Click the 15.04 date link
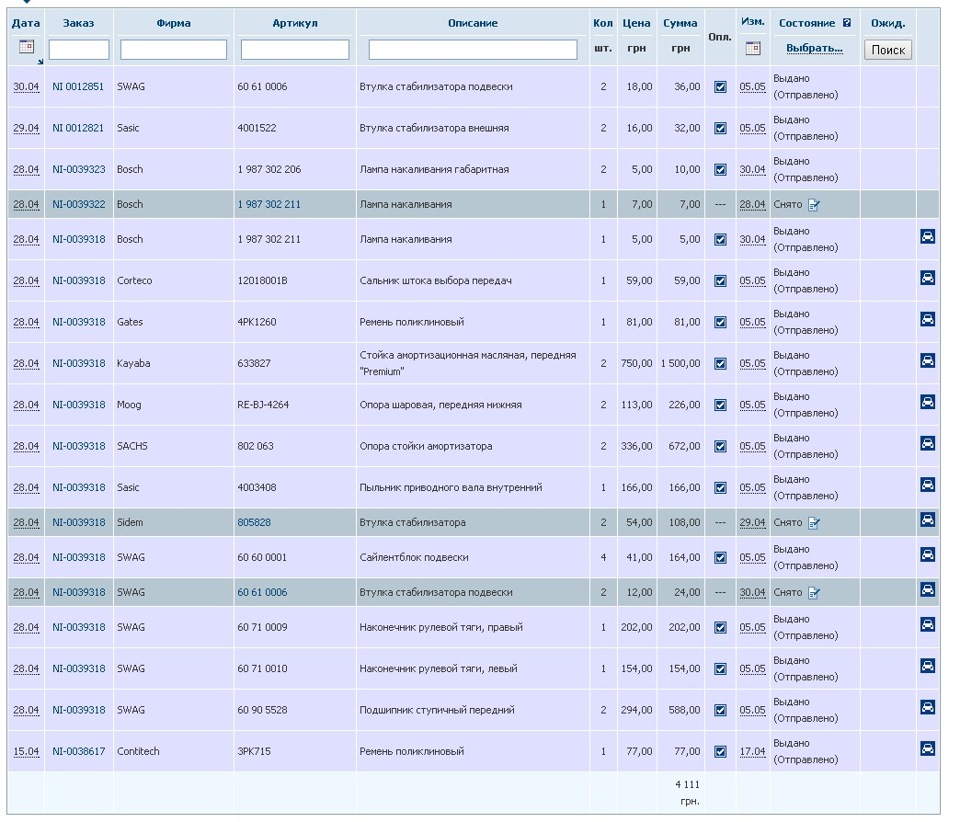Image resolution: width=960 pixels, height=822 pixels. 26,752
